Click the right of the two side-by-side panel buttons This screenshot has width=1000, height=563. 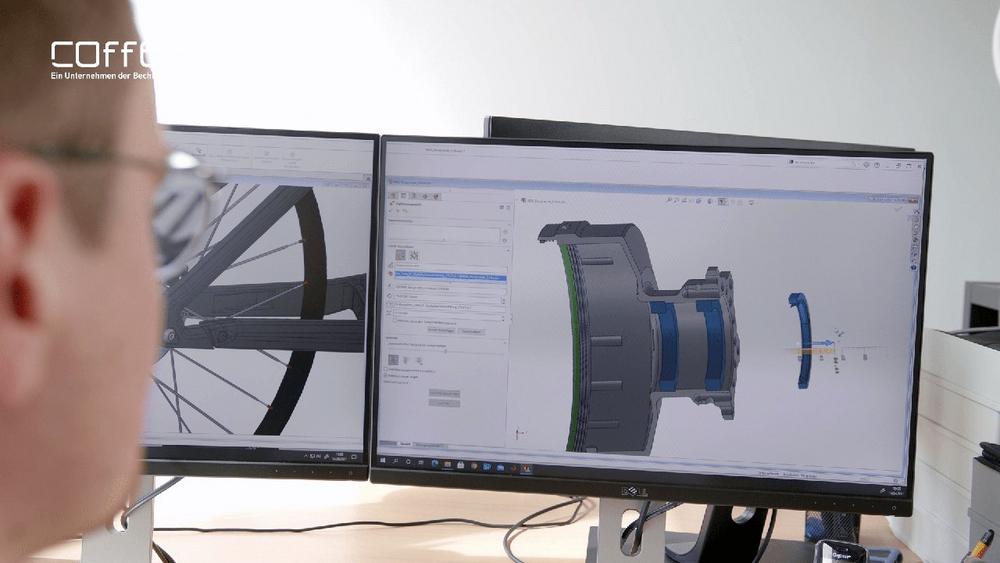pyautogui.click(x=472, y=330)
